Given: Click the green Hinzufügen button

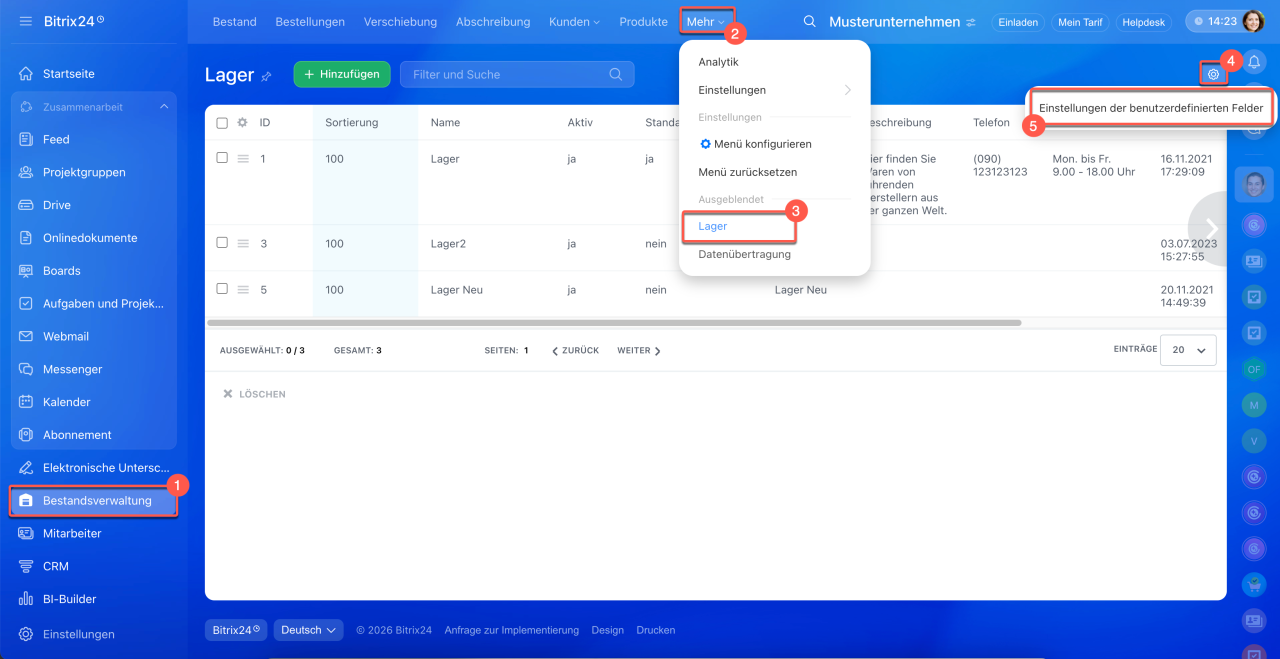Looking at the screenshot, I should tap(341, 74).
